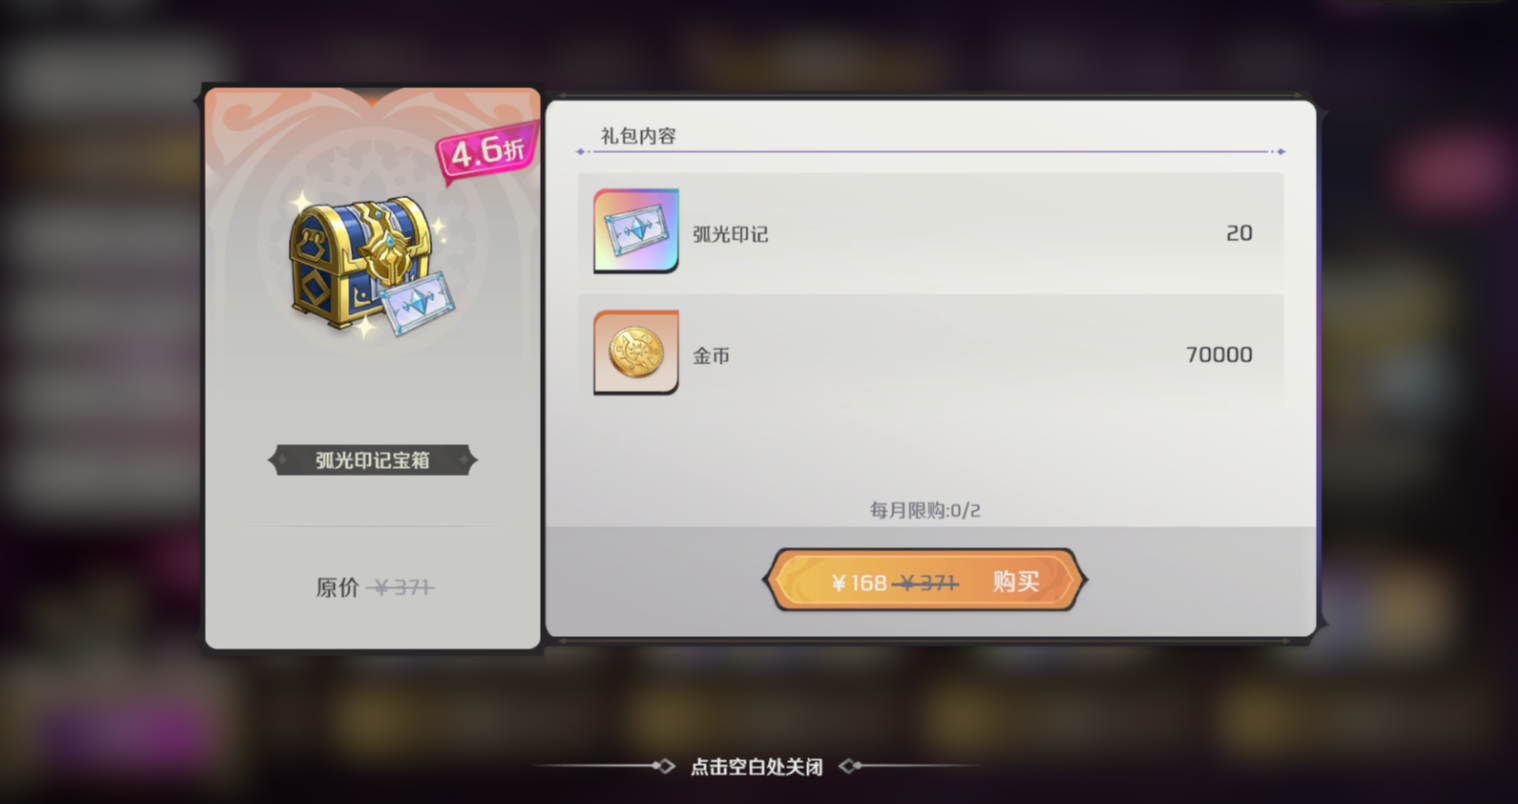
Task: Click the strikethrough ¥371 on buy button
Action: point(927,582)
